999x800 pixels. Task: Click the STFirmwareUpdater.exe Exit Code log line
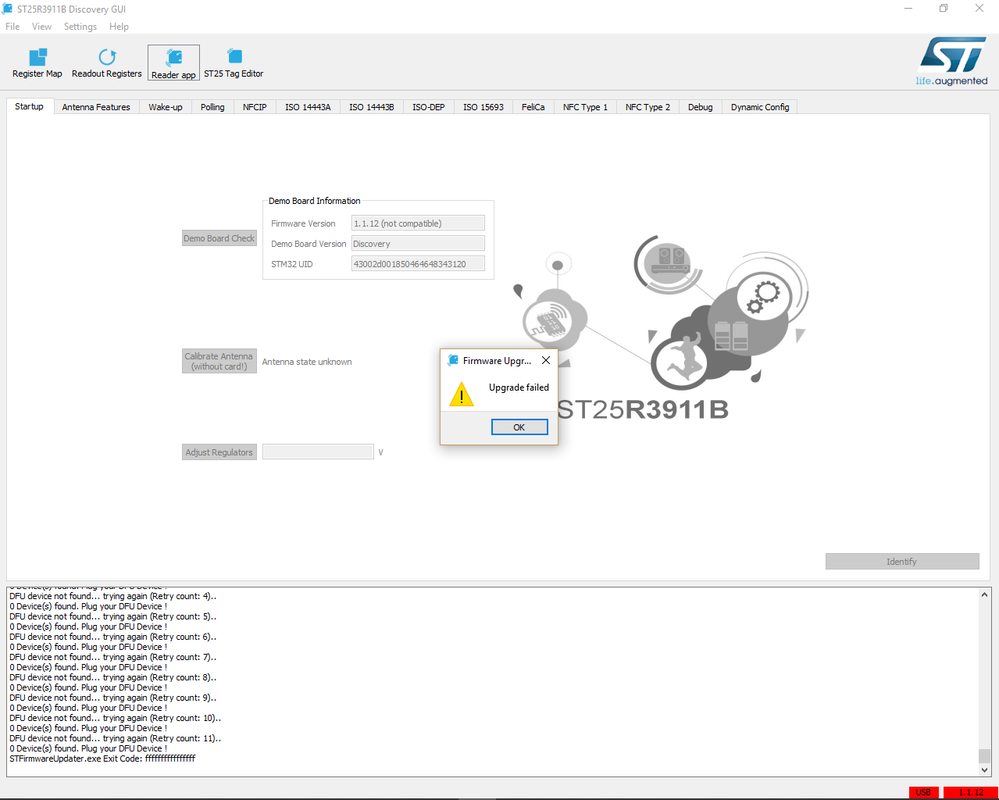(x=103, y=759)
